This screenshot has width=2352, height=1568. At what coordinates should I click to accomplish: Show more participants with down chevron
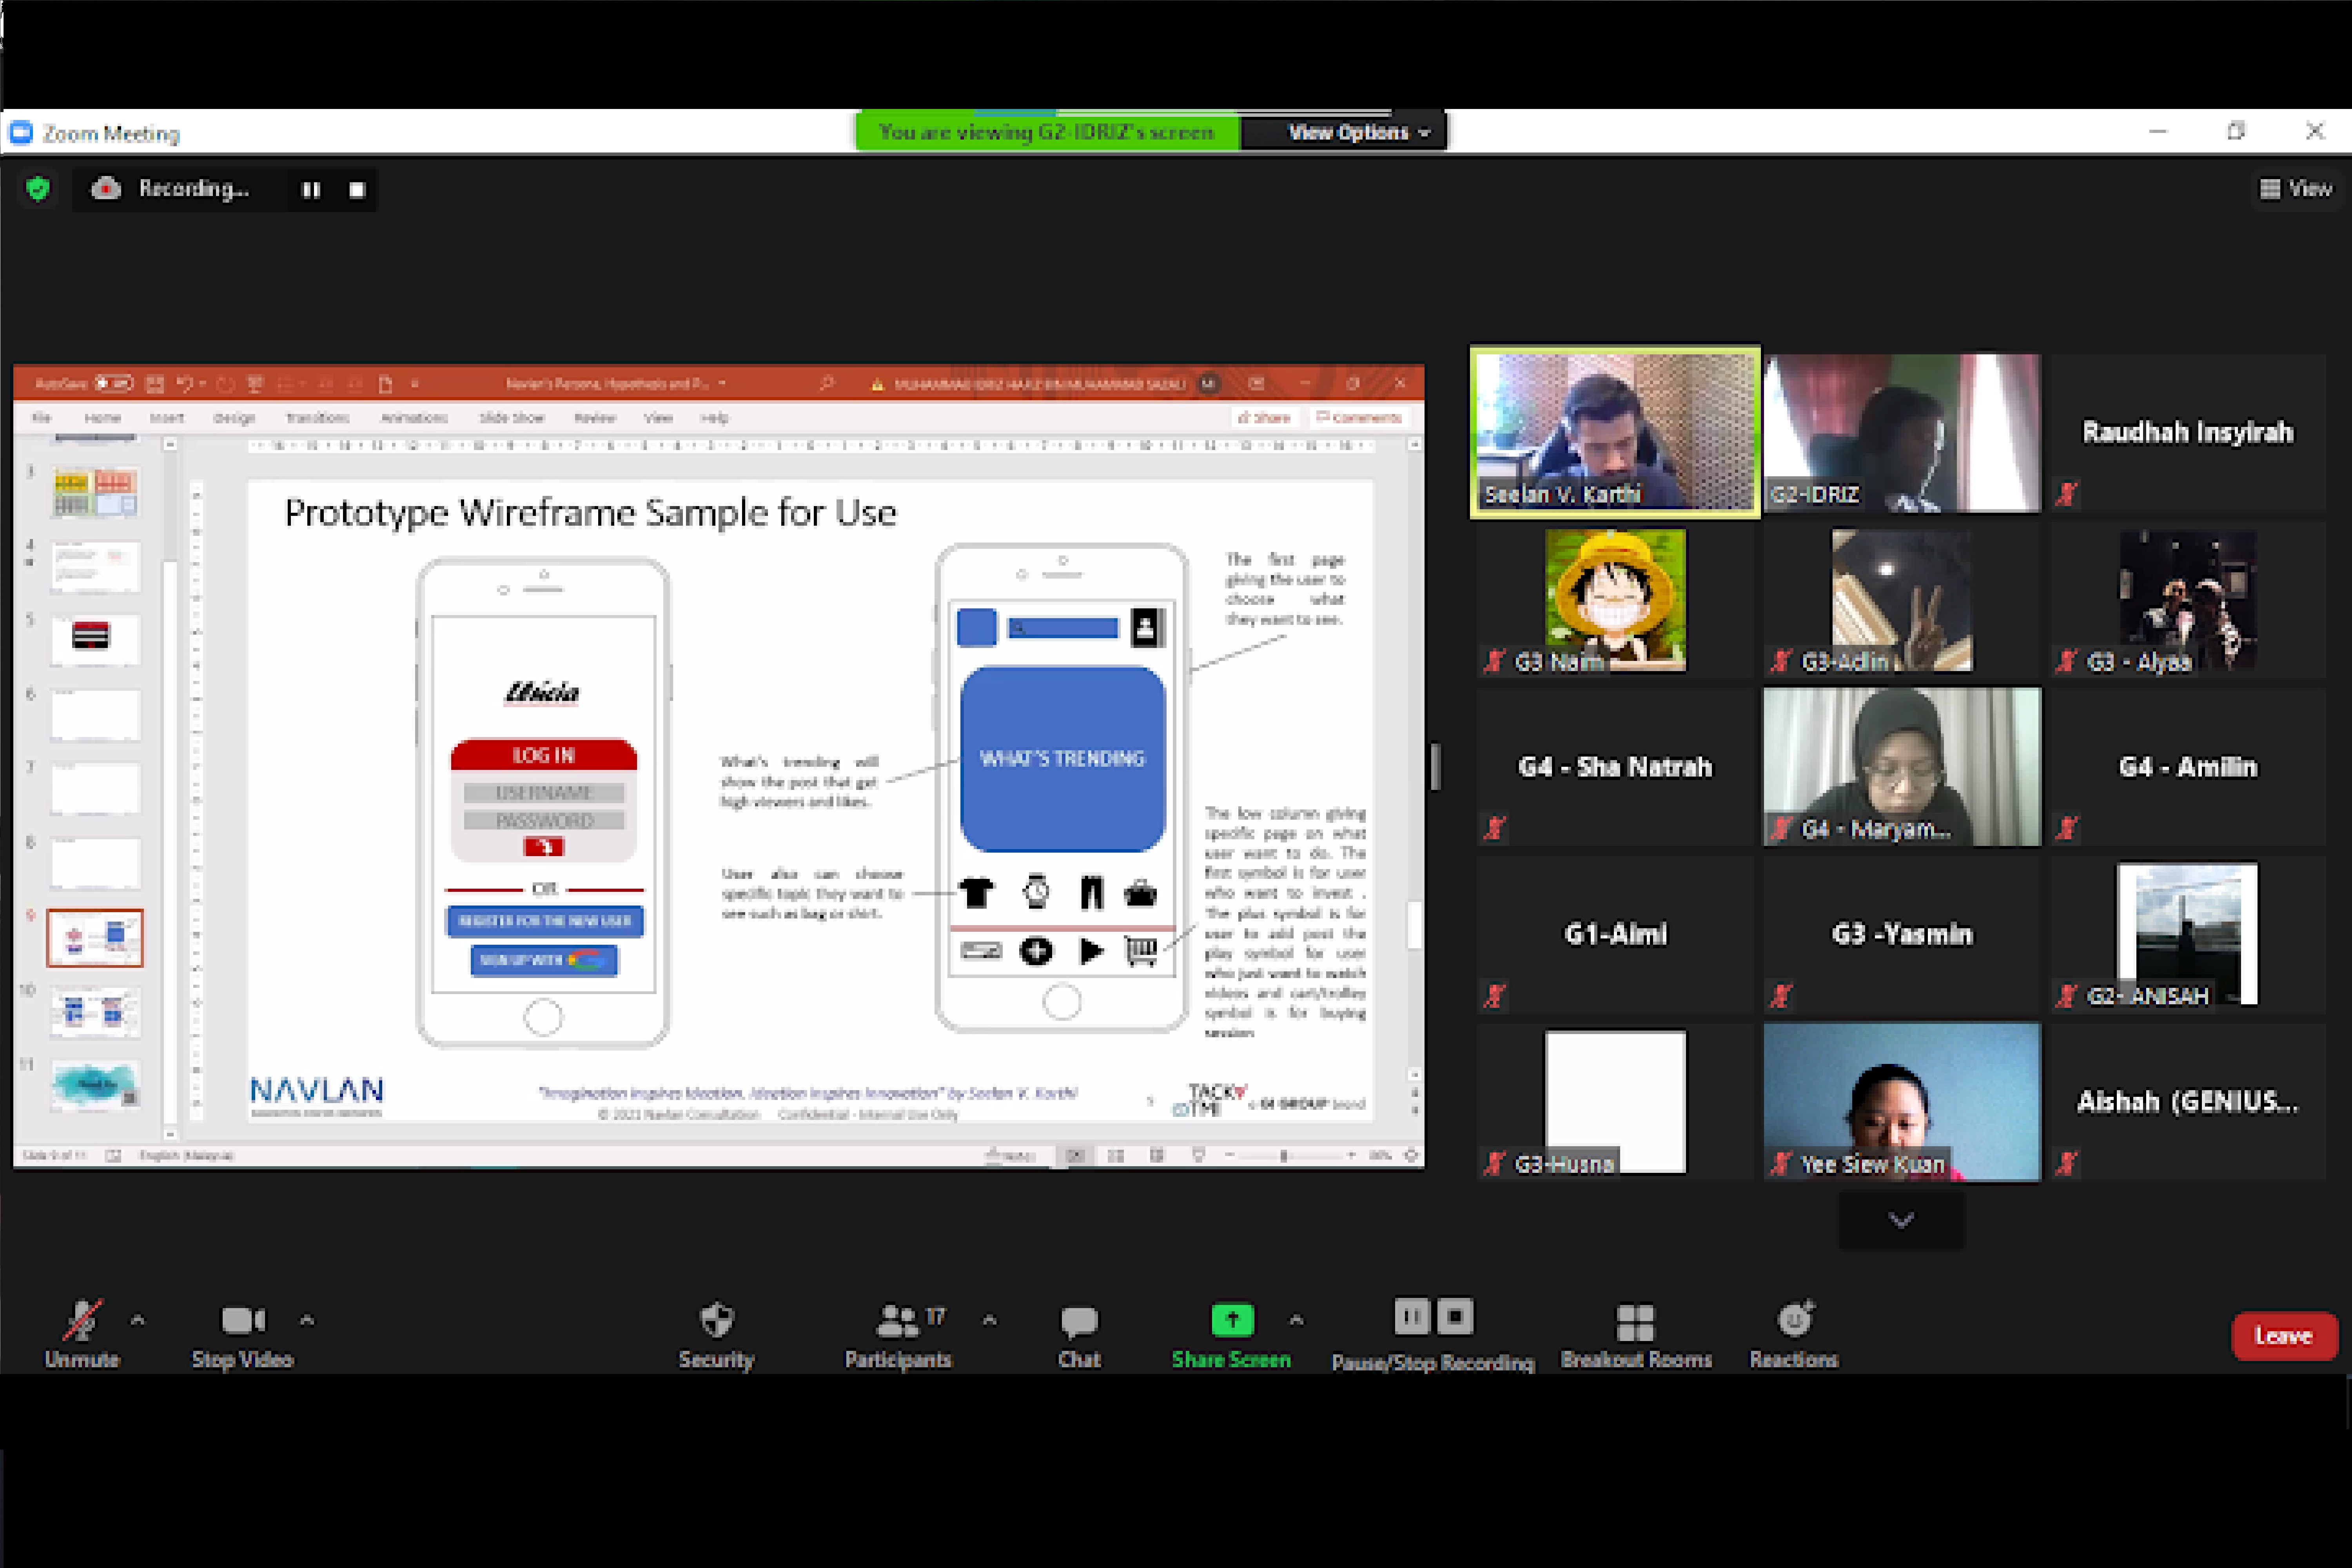[x=1901, y=1220]
